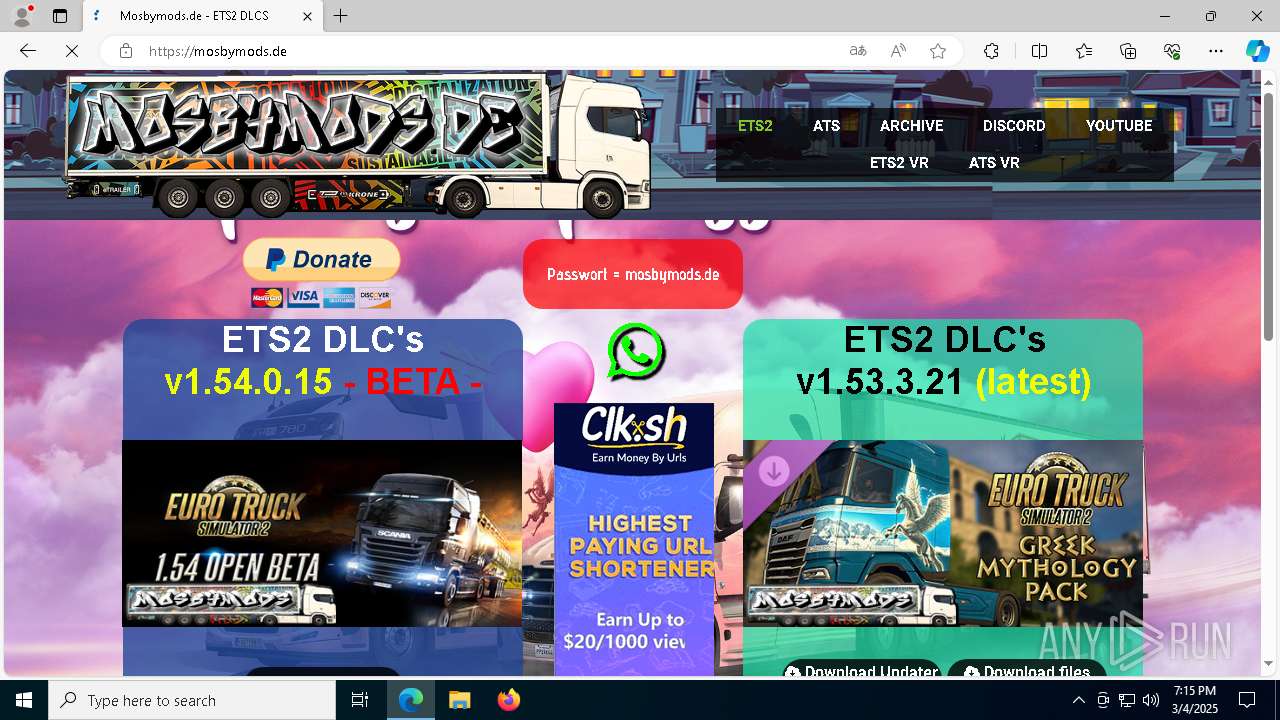This screenshot has width=1280, height=720.
Task: Open the ARCHIVE menu item
Action: point(912,126)
